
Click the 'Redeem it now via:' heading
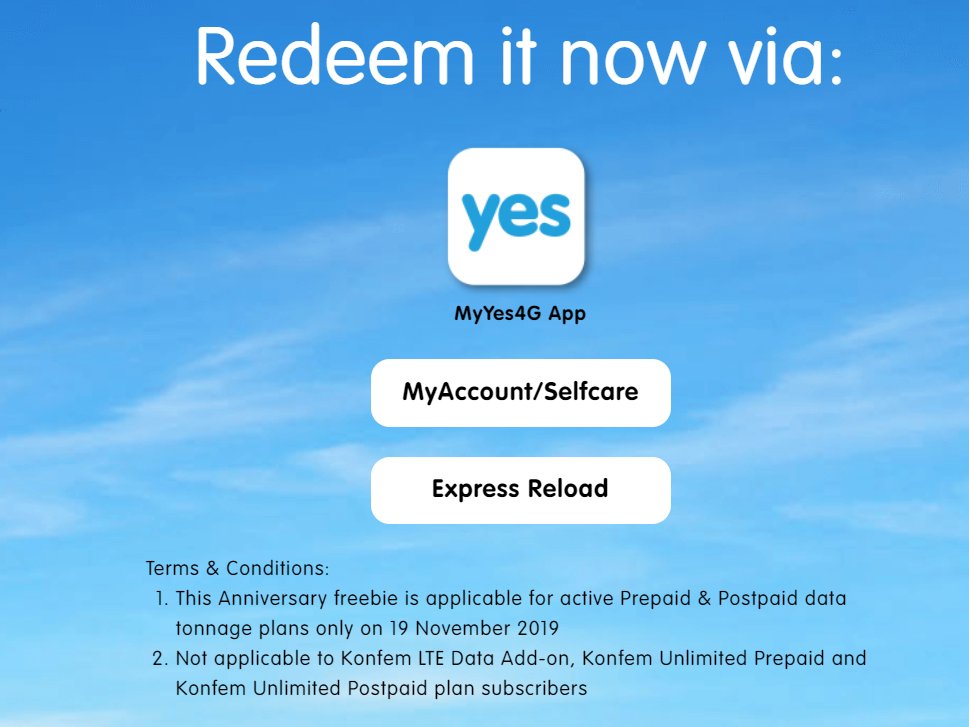click(x=520, y=56)
